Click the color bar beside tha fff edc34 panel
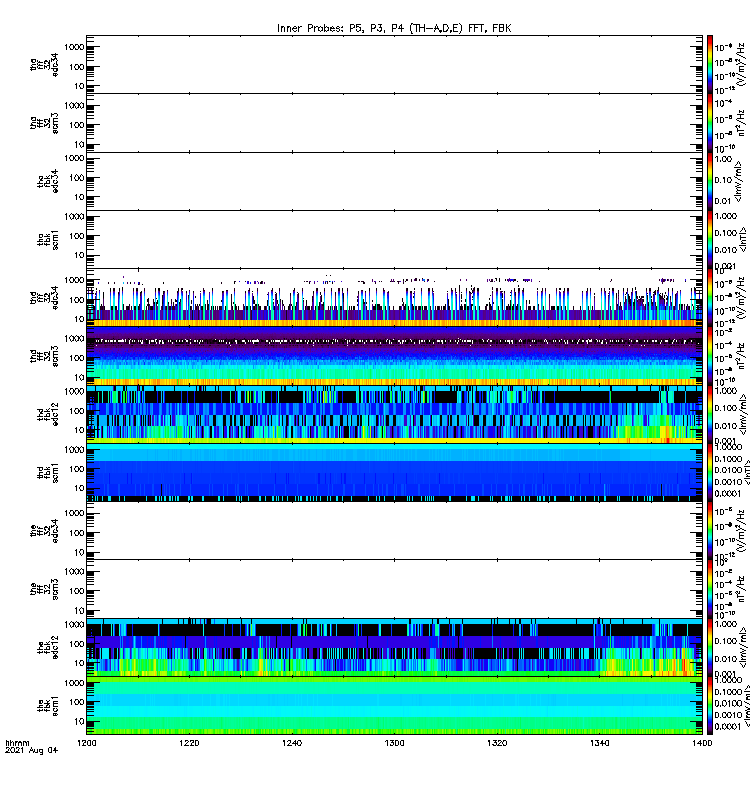 click(x=709, y=64)
